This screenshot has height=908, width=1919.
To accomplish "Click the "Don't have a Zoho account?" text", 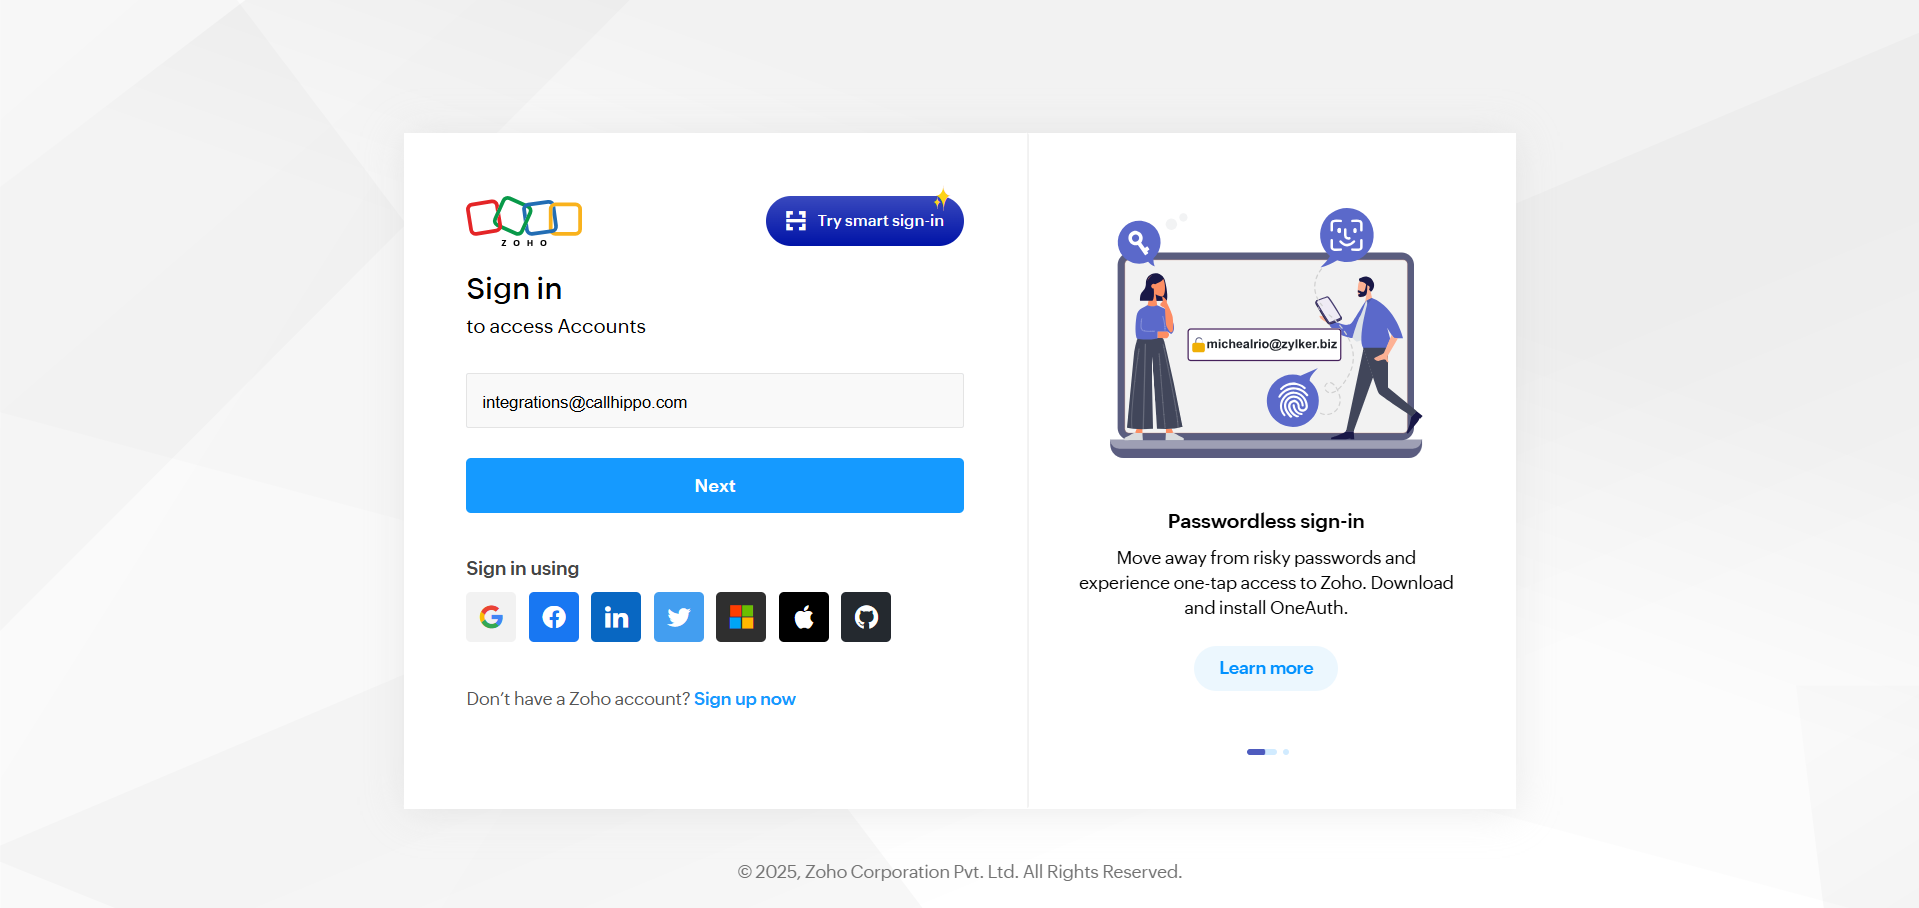I will 578,699.
